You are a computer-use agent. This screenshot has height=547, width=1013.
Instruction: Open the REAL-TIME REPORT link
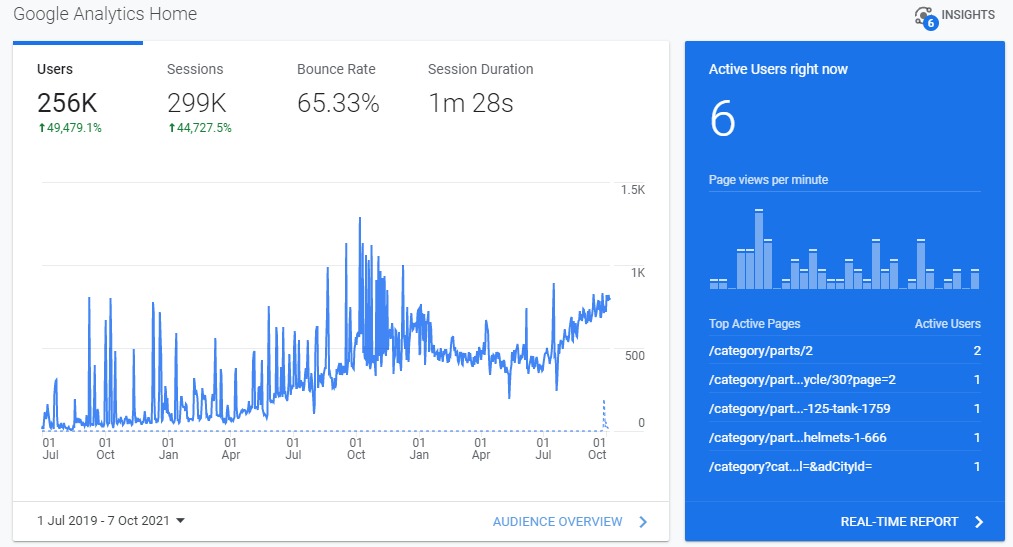[x=899, y=522]
